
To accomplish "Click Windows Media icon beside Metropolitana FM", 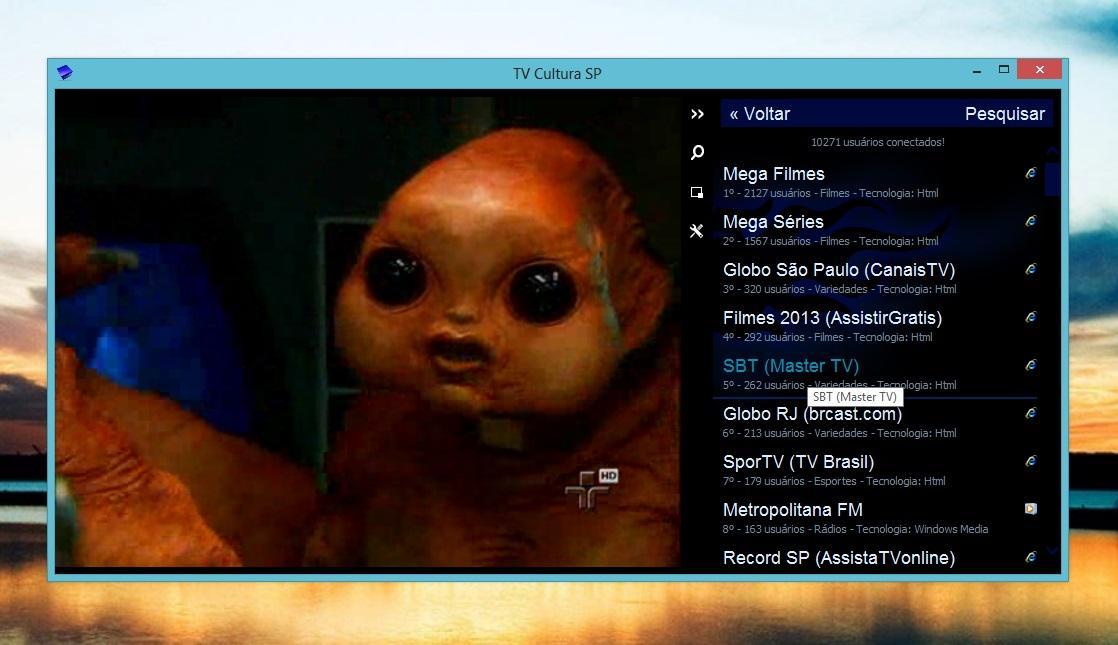I will tap(1031, 508).
